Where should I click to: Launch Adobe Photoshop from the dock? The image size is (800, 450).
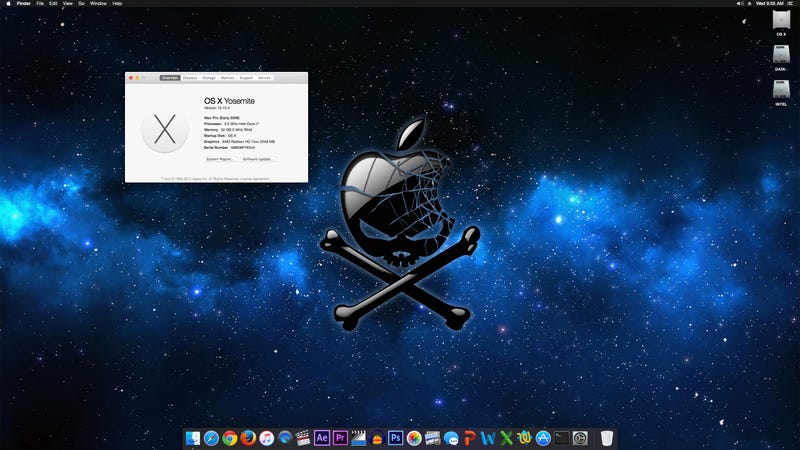395,438
